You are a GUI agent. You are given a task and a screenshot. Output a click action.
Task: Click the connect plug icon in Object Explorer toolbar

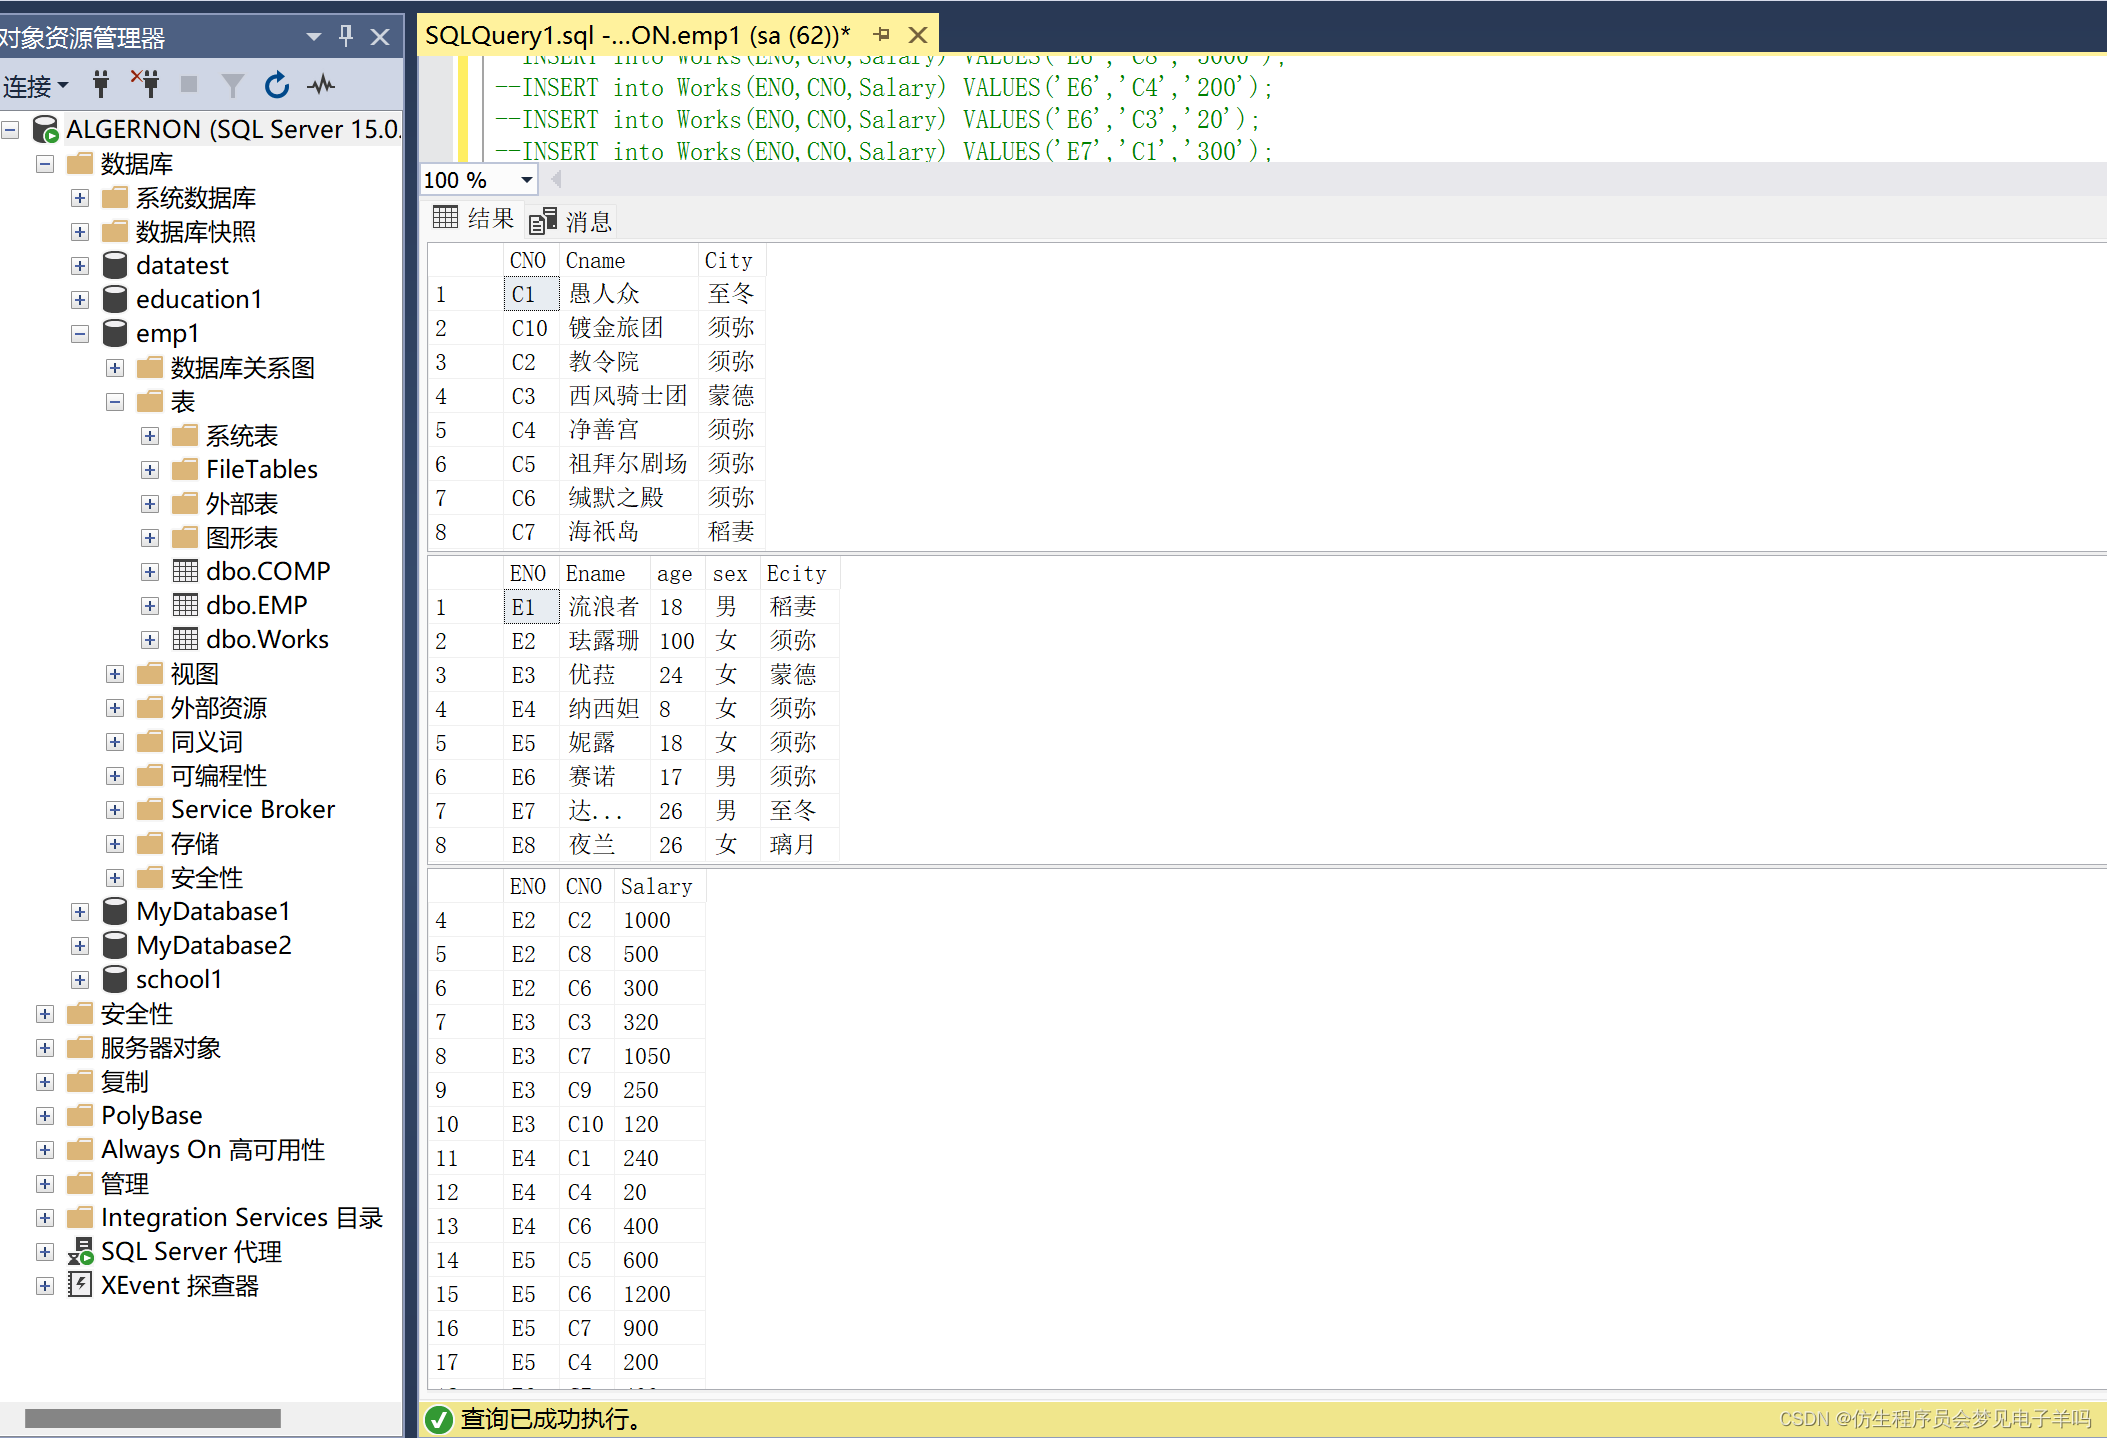pyautogui.click(x=101, y=85)
